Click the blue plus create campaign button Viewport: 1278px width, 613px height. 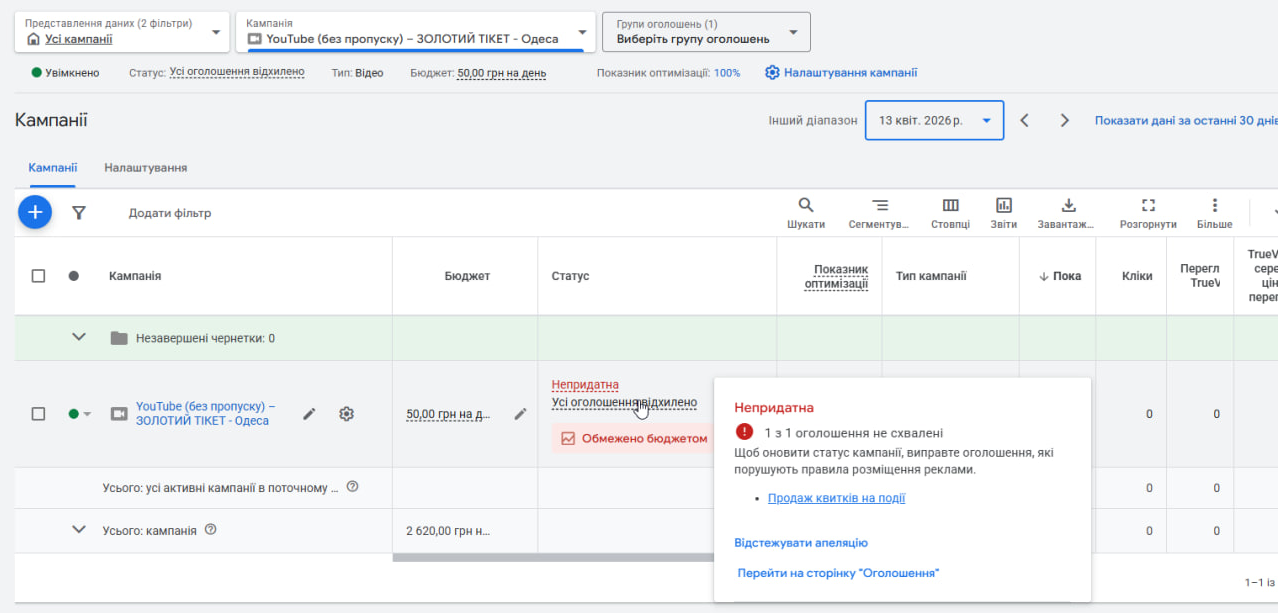point(35,212)
